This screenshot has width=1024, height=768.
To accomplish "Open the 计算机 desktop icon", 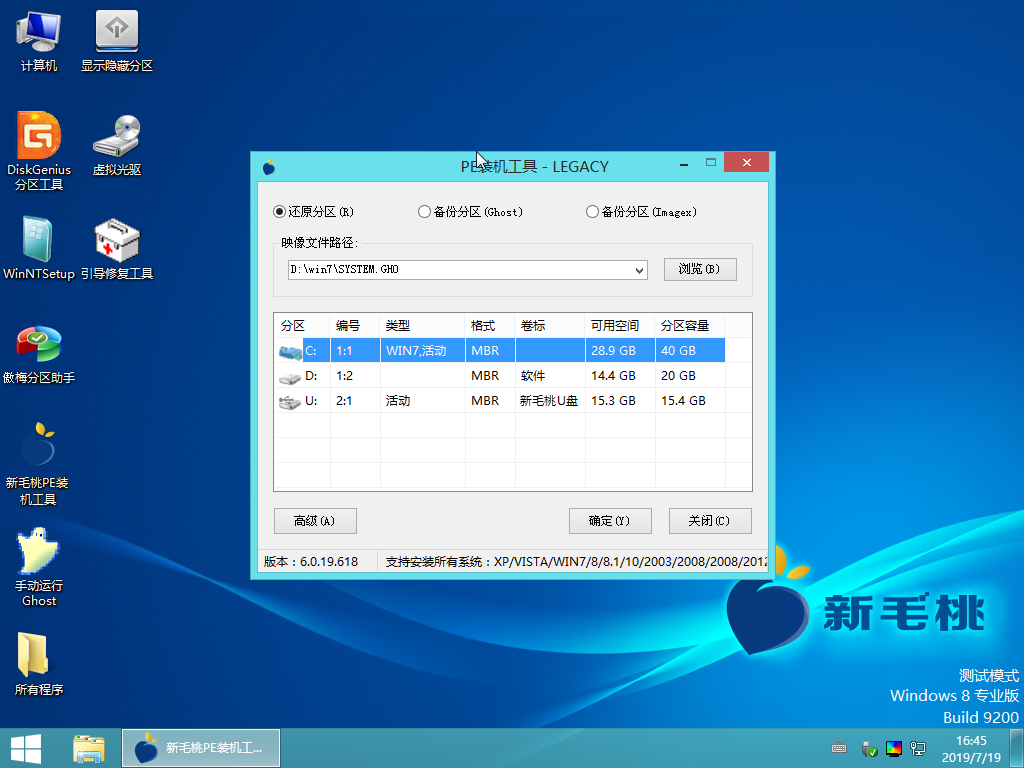I will [39, 40].
